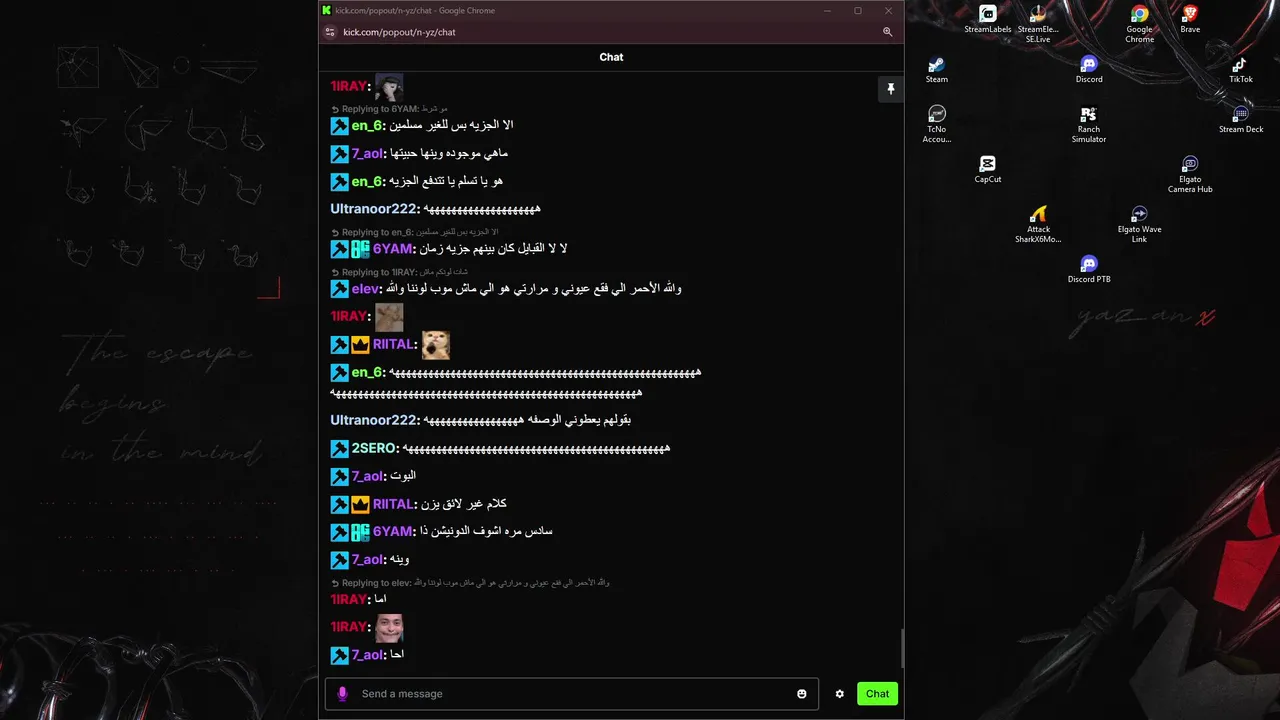1280x720 pixels.
Task: Click the 2SERO username in chat
Action: [375, 448]
